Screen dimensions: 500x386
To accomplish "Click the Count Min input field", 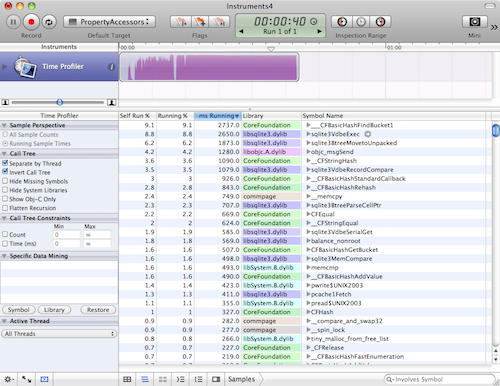I will pos(66,235).
